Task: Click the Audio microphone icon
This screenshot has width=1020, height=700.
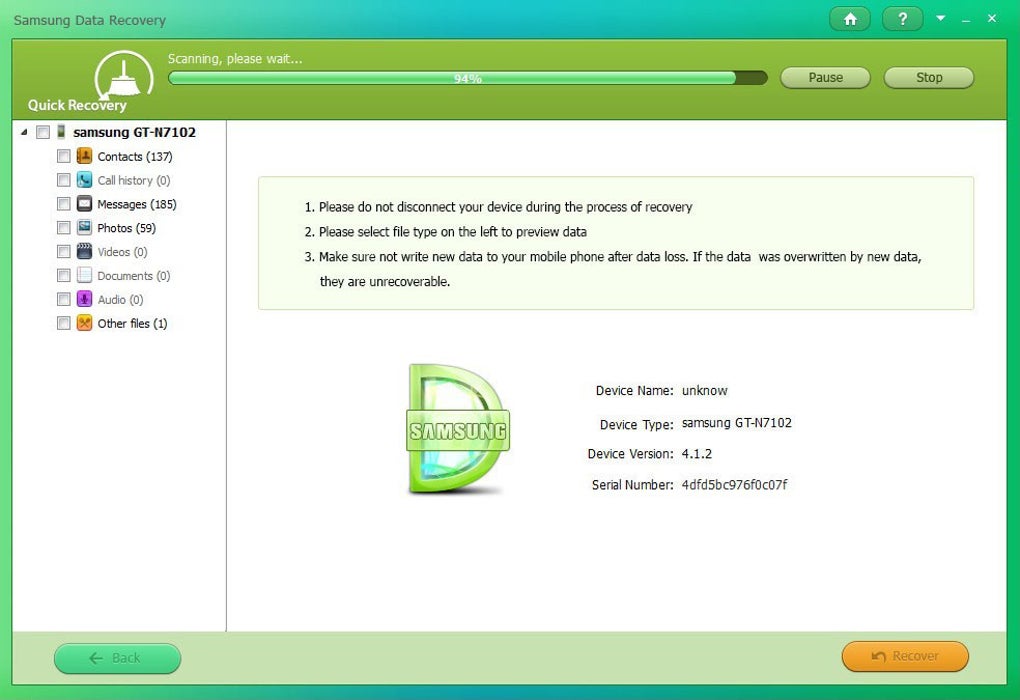Action: (x=84, y=299)
